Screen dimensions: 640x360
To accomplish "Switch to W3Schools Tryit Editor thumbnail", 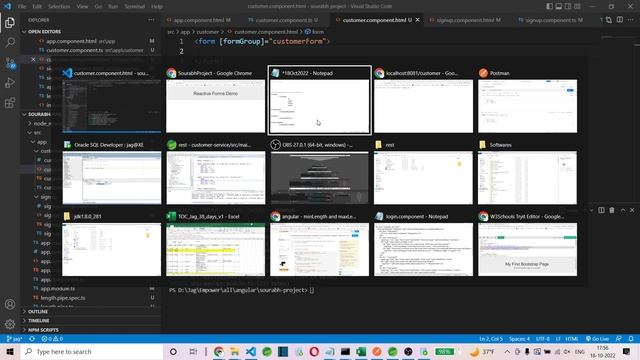I will [x=528, y=244].
